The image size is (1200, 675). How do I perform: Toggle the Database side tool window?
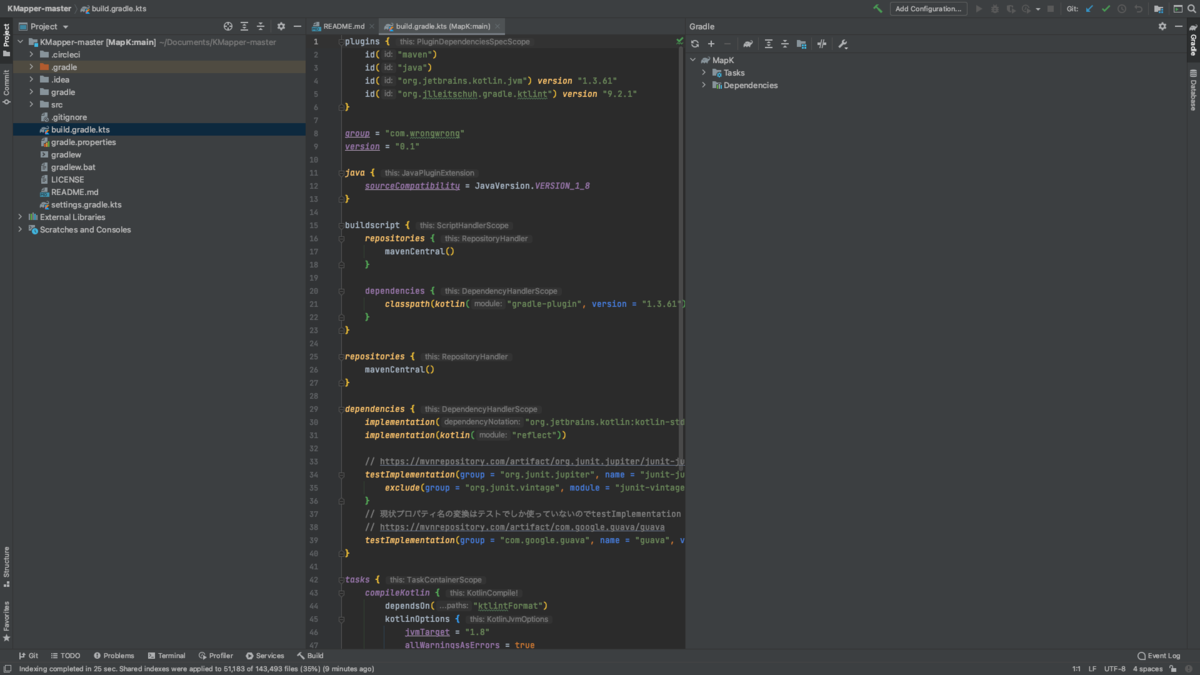tap(1193, 90)
